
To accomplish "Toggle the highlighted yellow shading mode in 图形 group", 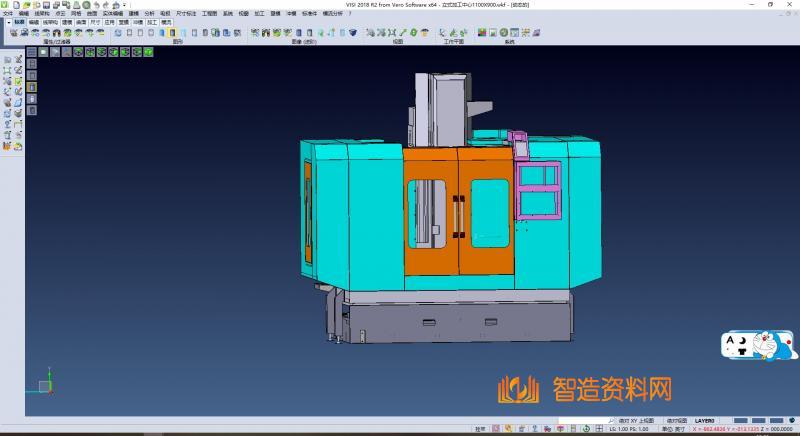I will 173,33.
